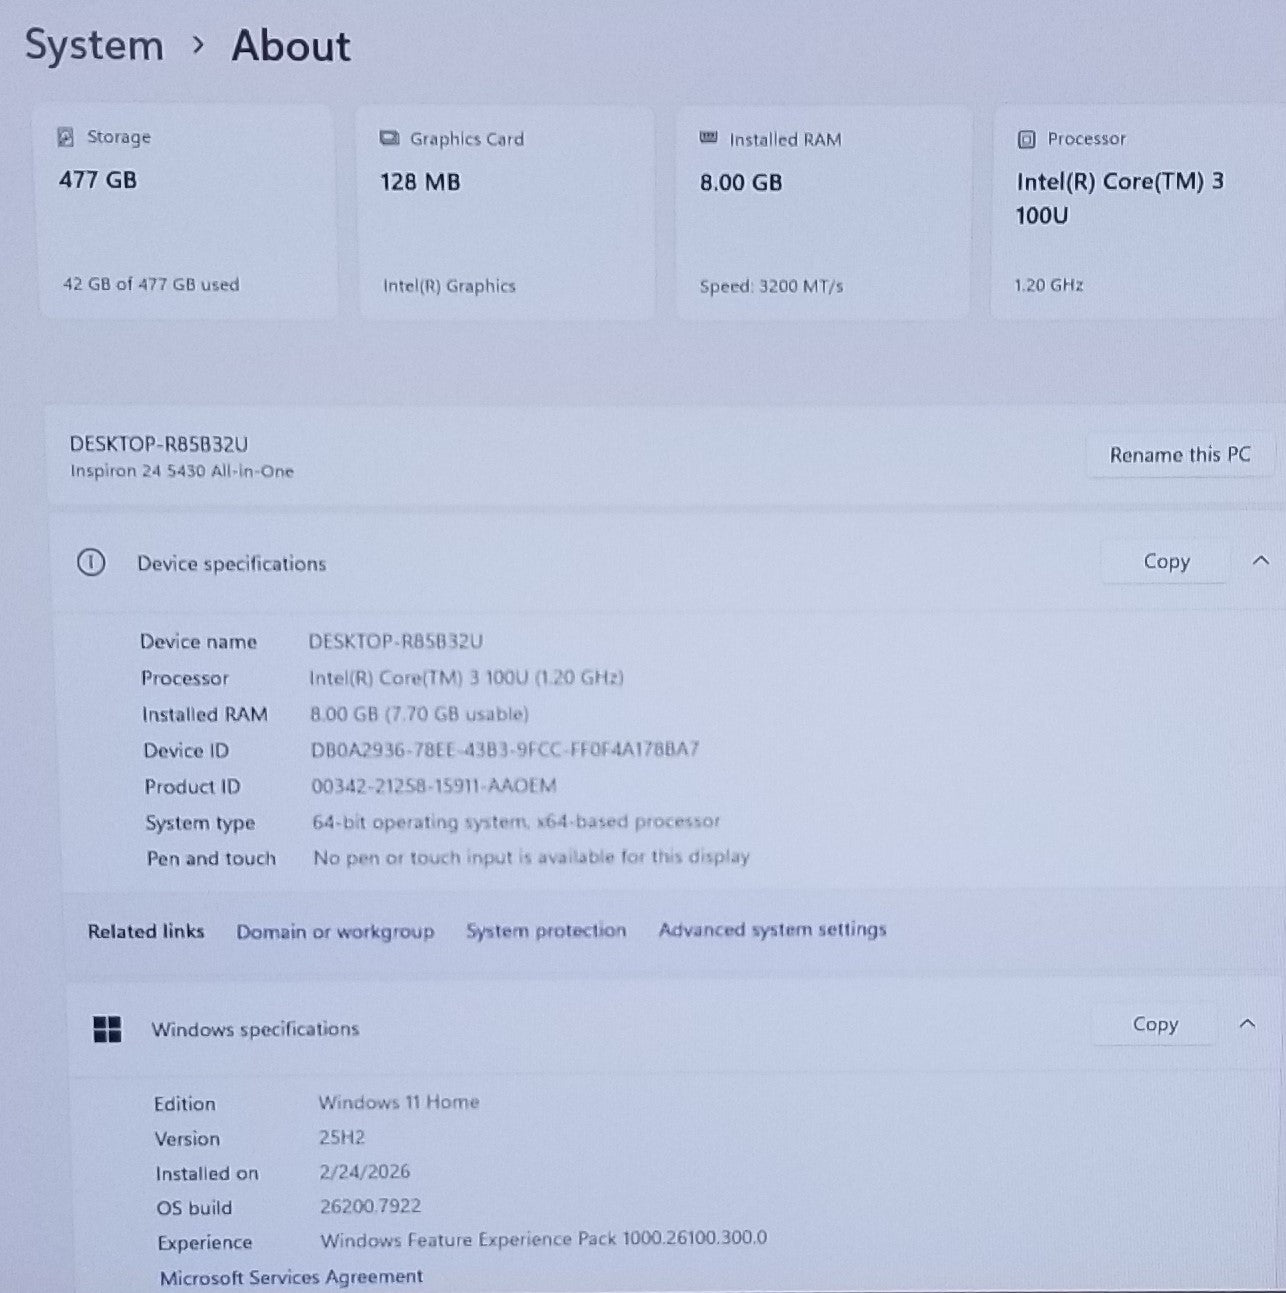Open System protection settings

546,930
